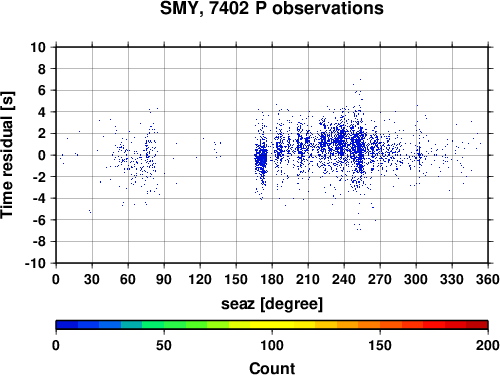Click the y-axis tick label '-10'
This screenshot has width=500, height=375.
[x=35, y=263]
